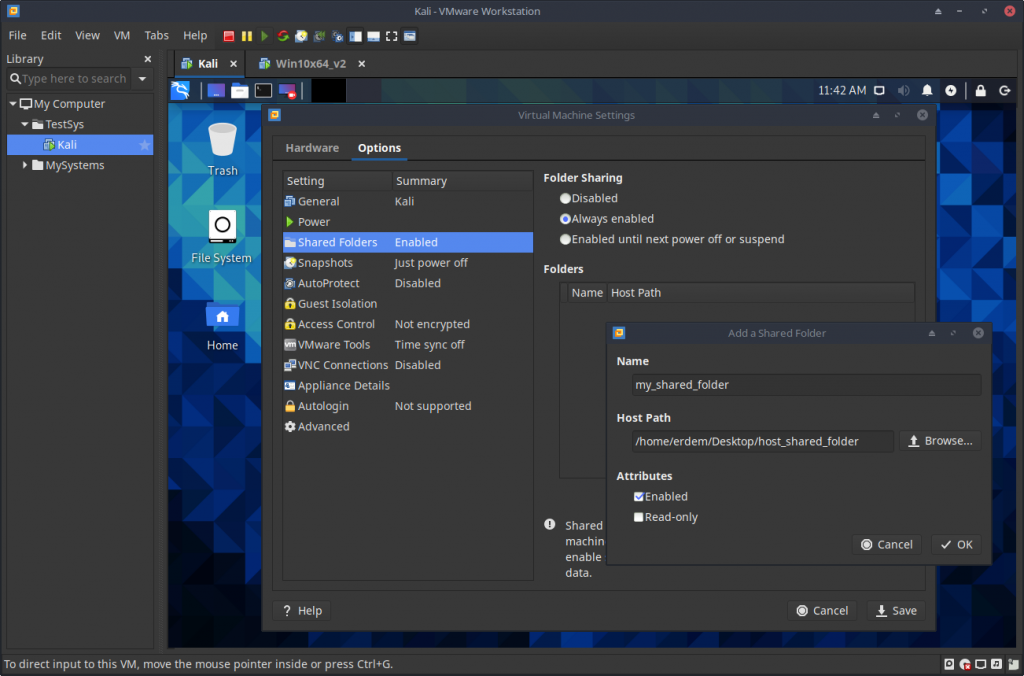The height and width of the screenshot is (676, 1024).
Task: Cancel the Add a Shared Folder dialog
Action: [887, 544]
